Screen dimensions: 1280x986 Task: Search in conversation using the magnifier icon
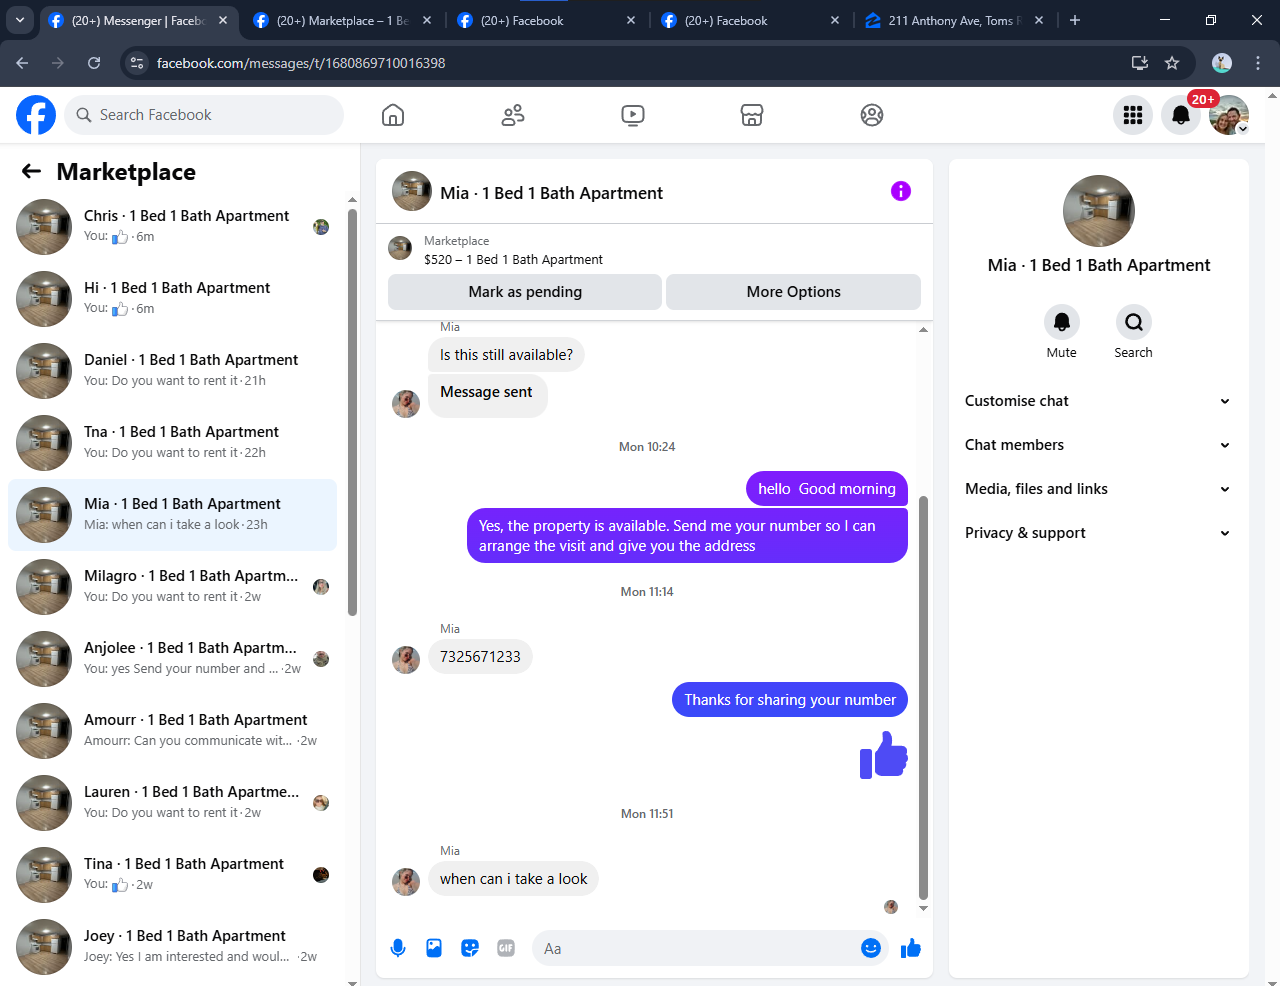click(1134, 322)
